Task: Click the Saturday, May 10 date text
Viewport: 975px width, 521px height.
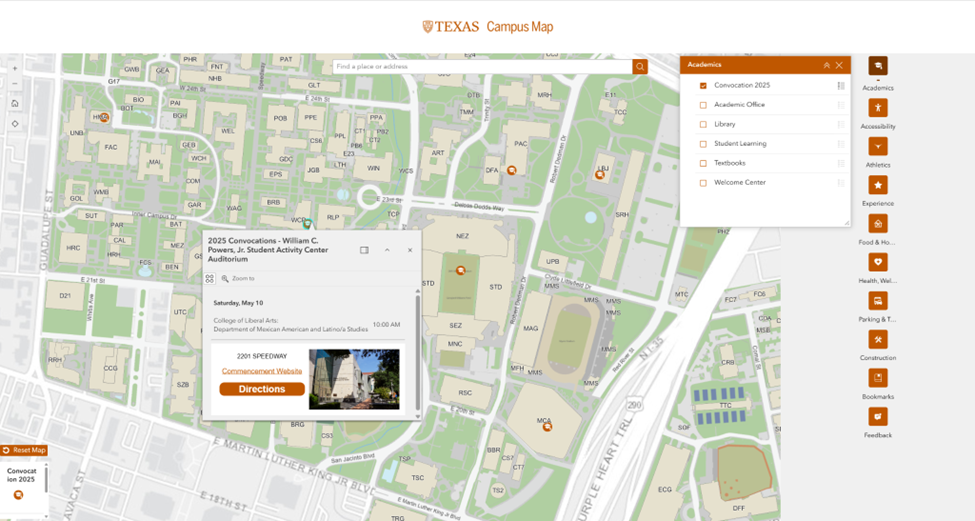Action: [x=238, y=303]
